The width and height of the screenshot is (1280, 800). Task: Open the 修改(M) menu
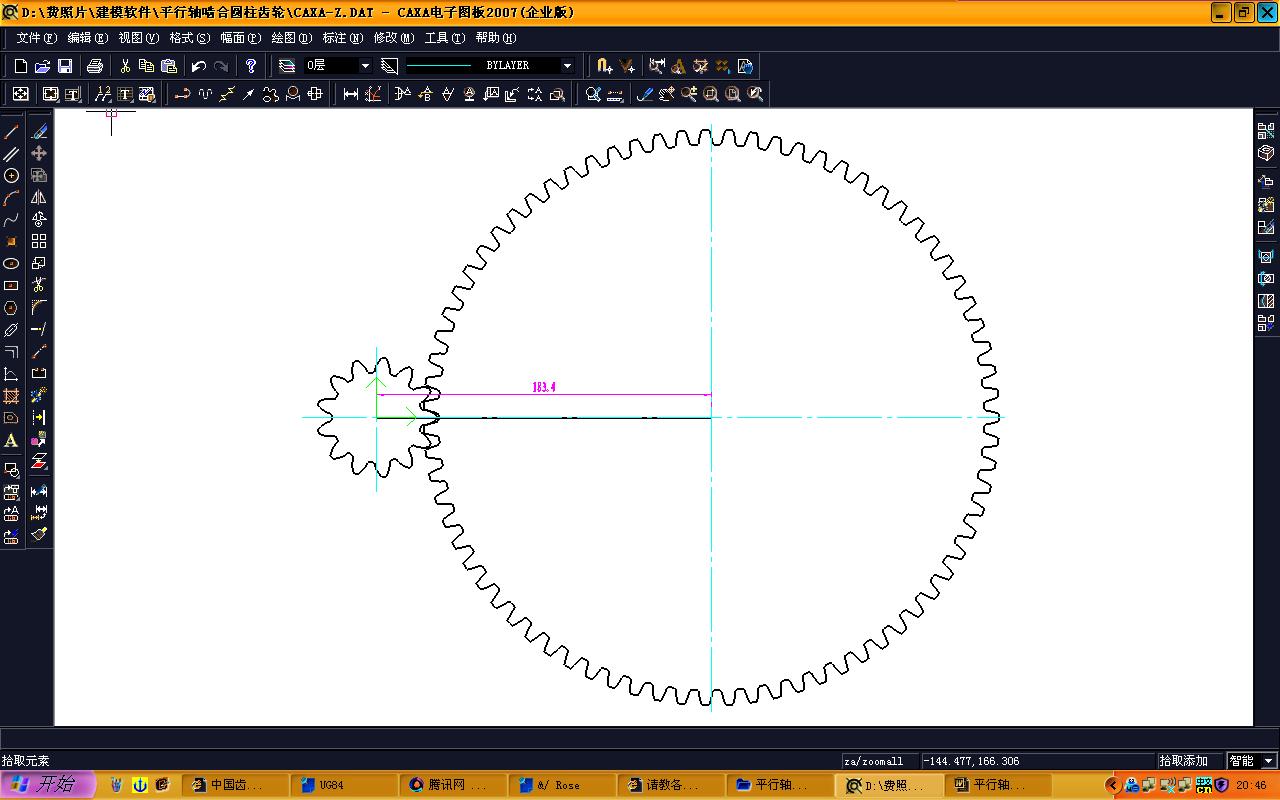pyautogui.click(x=393, y=38)
